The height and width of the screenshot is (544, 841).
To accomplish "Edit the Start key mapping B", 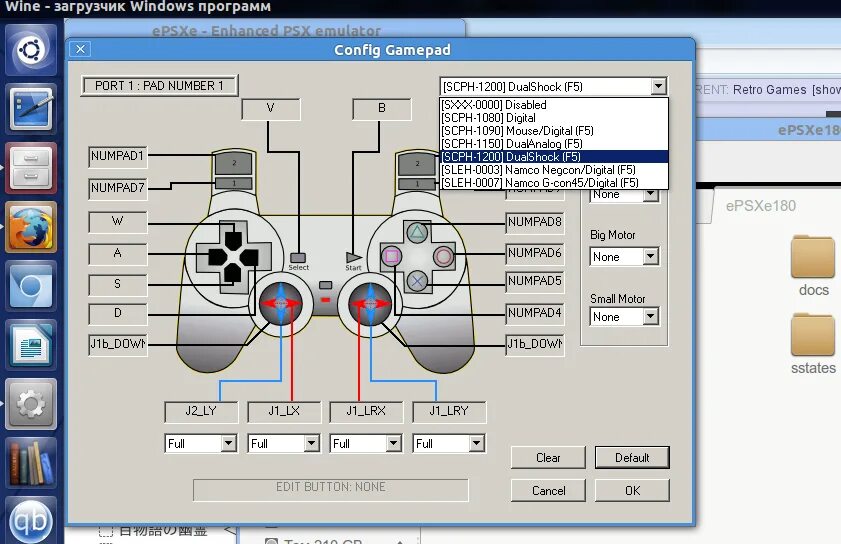I will (382, 108).
